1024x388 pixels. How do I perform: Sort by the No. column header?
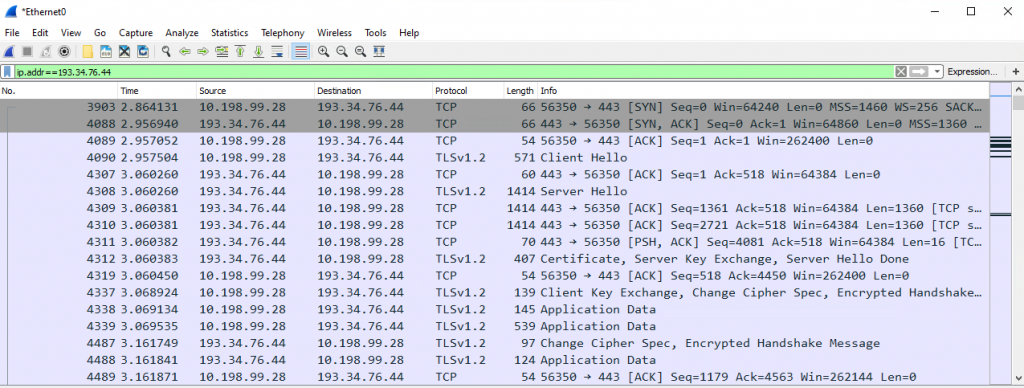[x=59, y=91]
